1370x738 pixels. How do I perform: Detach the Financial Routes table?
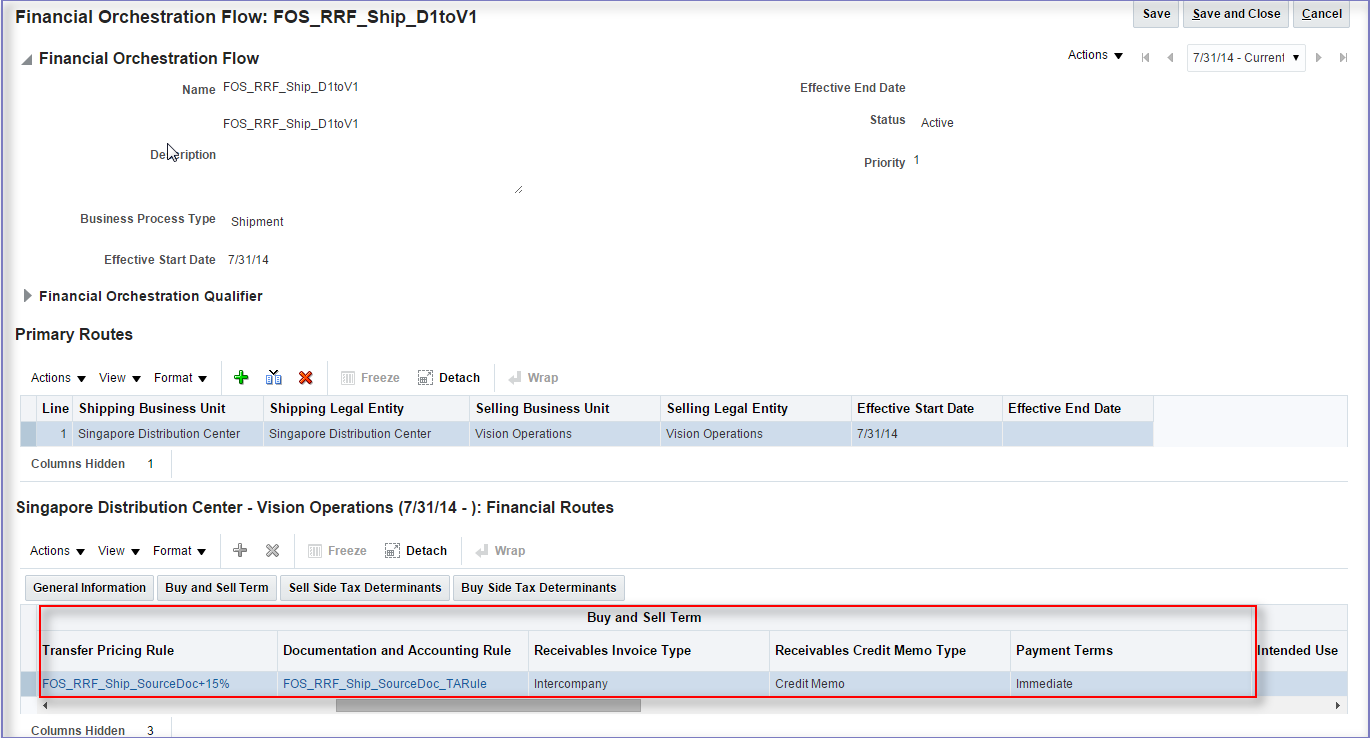click(415, 550)
